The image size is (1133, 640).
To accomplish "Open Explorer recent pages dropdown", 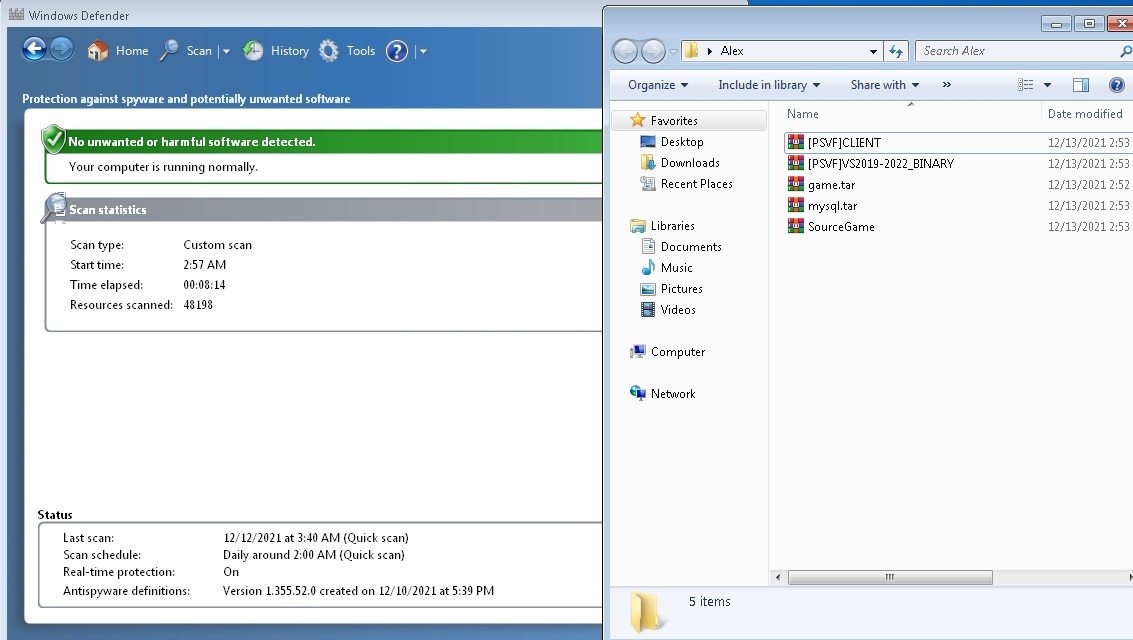I will (673, 51).
